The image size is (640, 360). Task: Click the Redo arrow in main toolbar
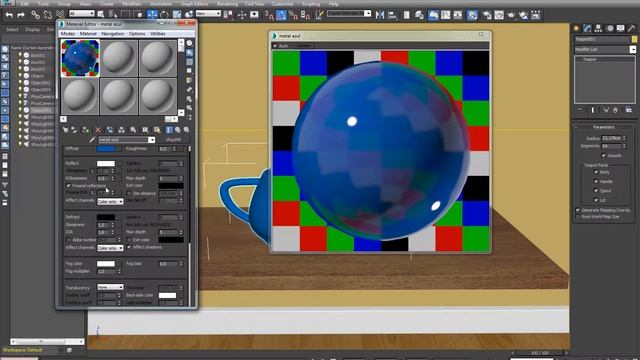click(x=21, y=15)
